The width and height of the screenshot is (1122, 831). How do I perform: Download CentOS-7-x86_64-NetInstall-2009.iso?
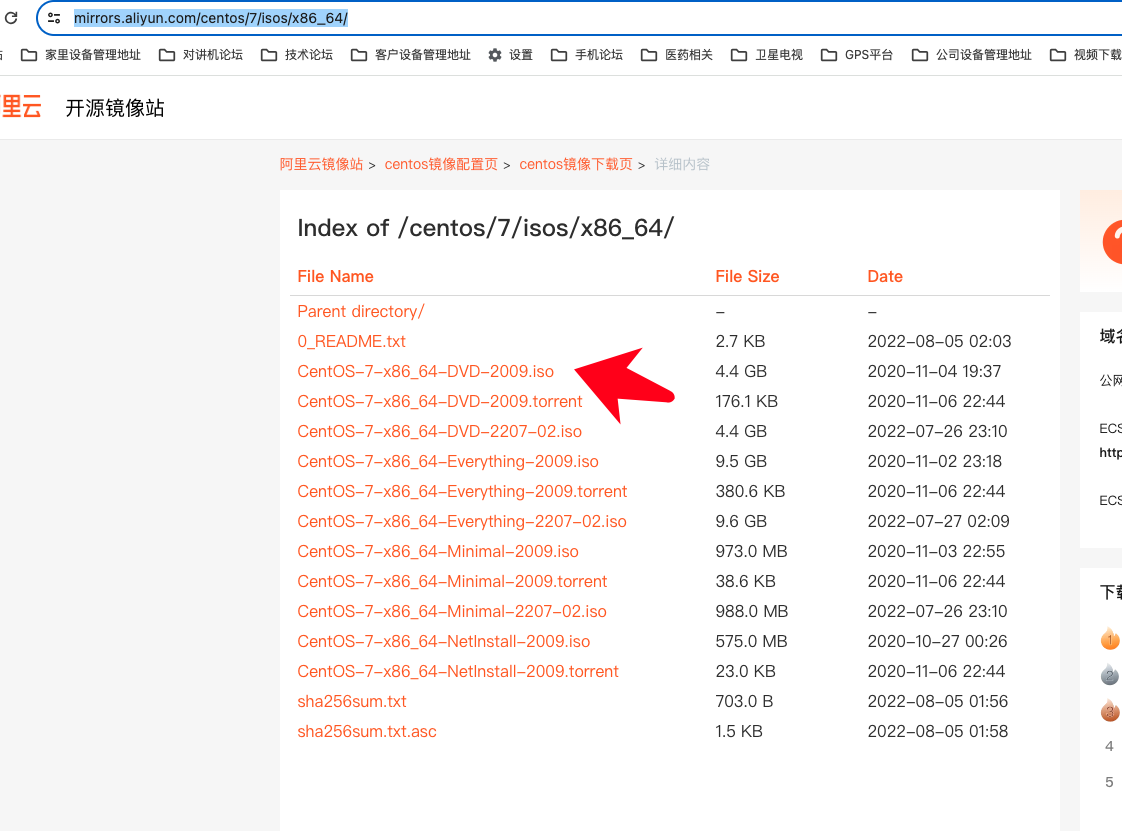[x=444, y=642]
